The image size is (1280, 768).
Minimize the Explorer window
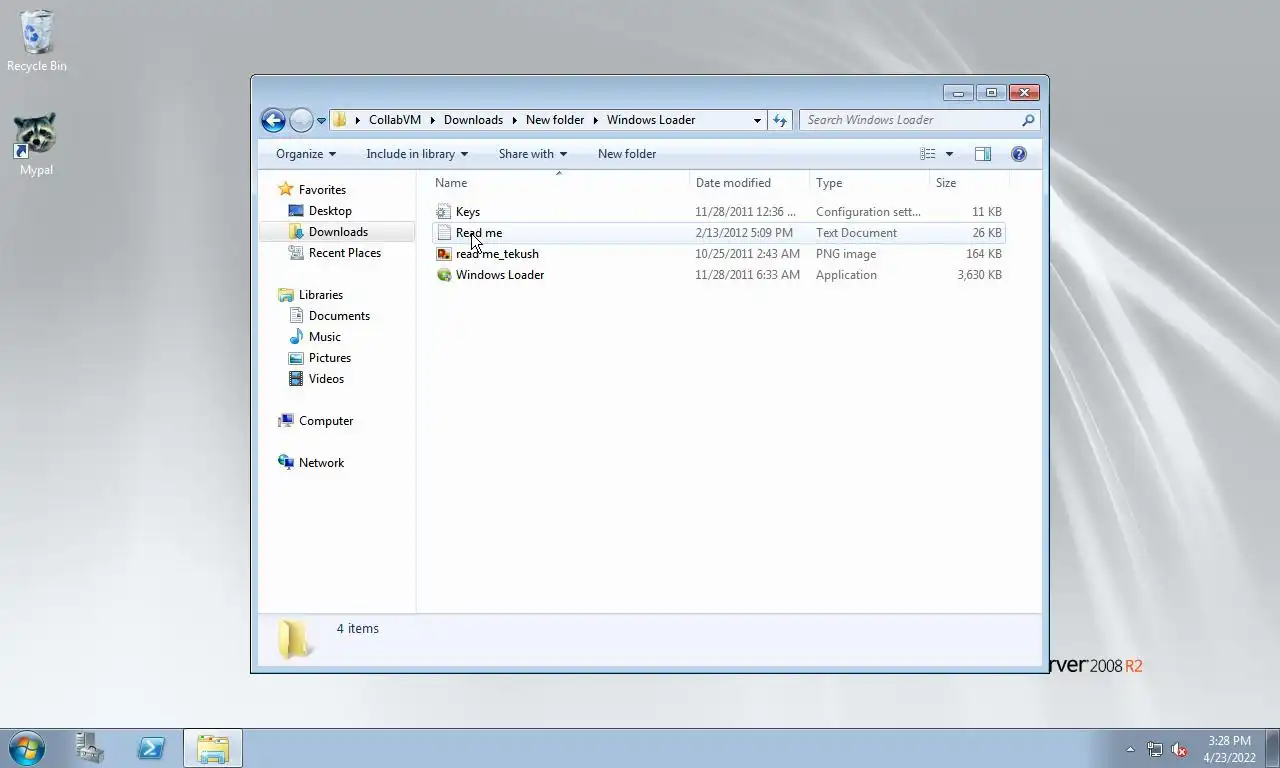coord(958,93)
